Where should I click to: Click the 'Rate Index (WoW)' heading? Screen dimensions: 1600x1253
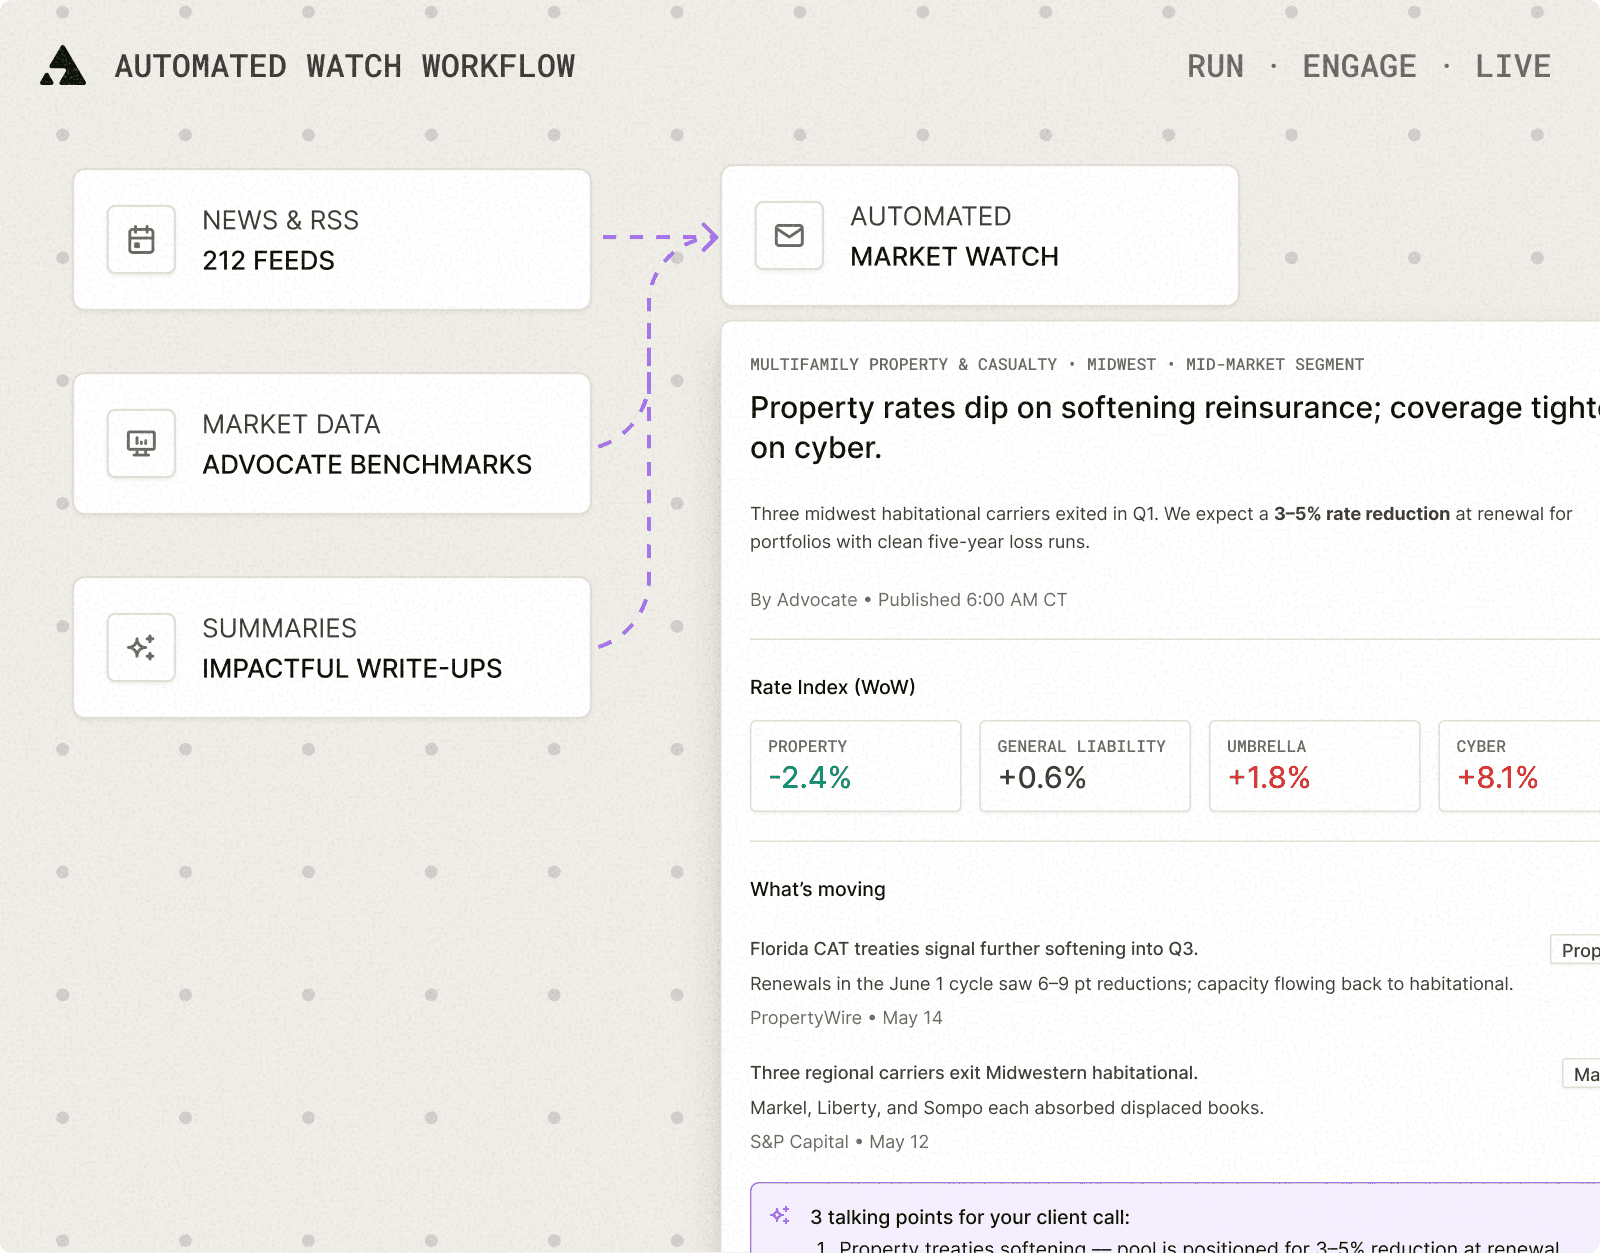(833, 687)
